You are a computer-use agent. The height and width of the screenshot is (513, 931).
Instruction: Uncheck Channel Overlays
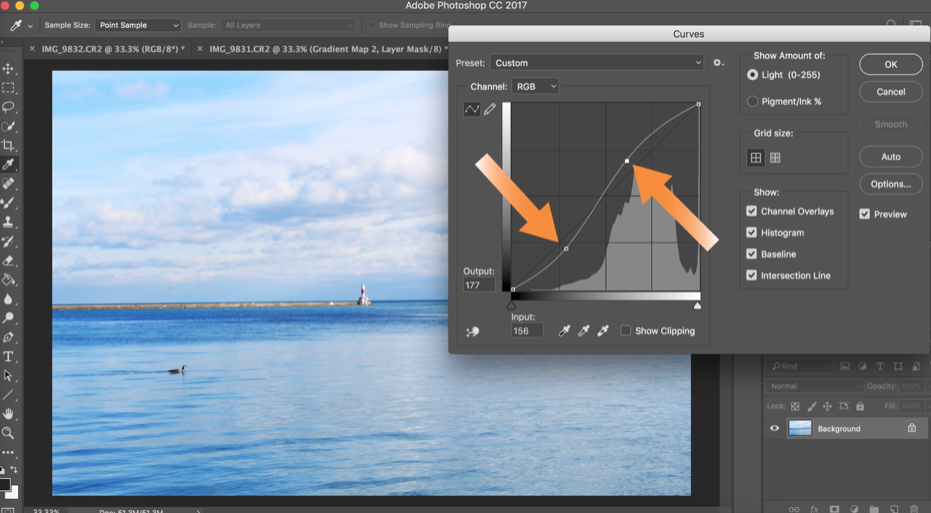point(752,211)
